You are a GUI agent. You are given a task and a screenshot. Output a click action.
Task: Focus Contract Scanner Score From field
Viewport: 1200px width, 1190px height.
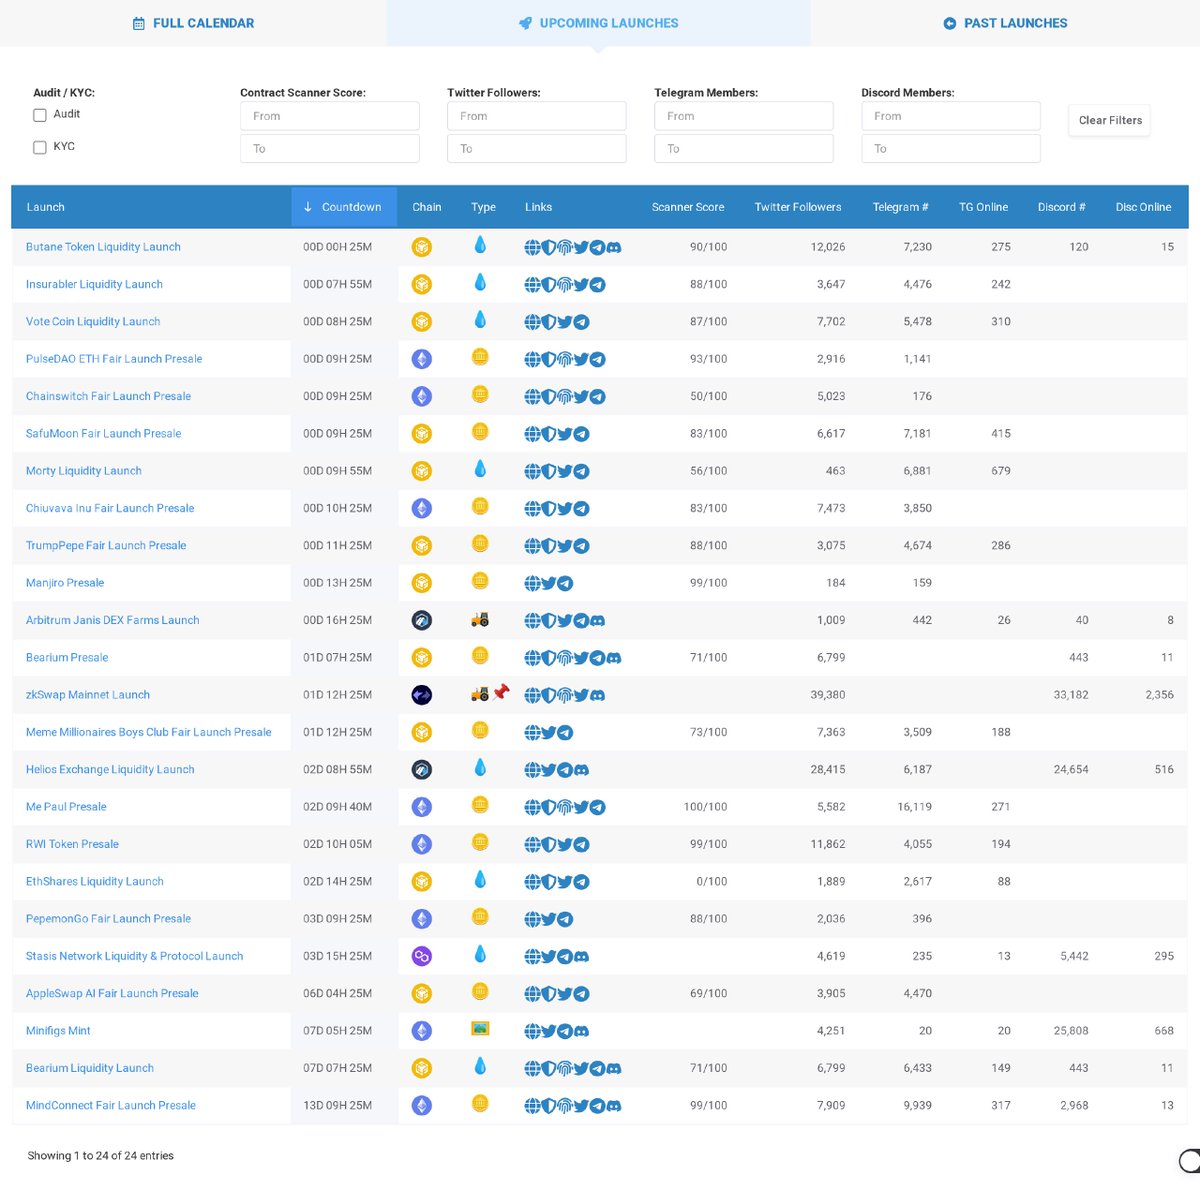330,116
